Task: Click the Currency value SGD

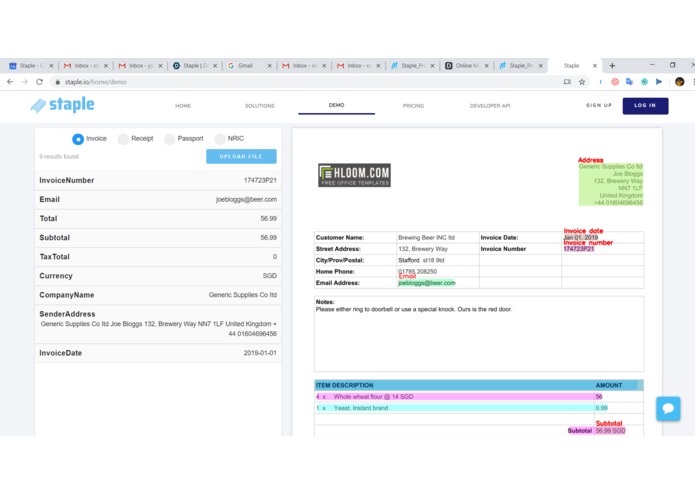Action: (x=269, y=276)
